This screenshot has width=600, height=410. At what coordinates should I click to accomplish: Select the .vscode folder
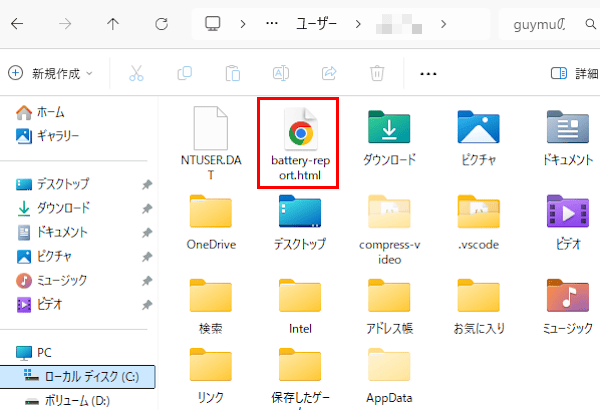pos(478,222)
